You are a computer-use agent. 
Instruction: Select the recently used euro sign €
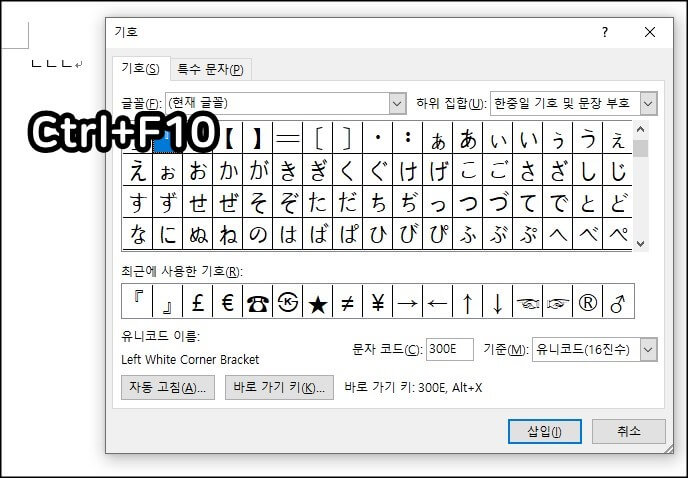tap(227, 301)
